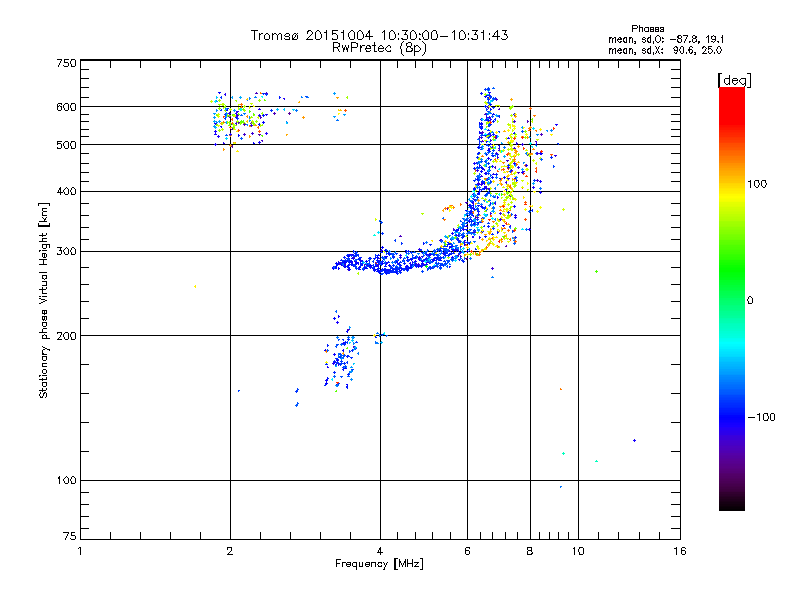Screen dimensions: 800x600
Task: Click the y-axis '200' tick label
Action: pyautogui.click(x=66, y=336)
